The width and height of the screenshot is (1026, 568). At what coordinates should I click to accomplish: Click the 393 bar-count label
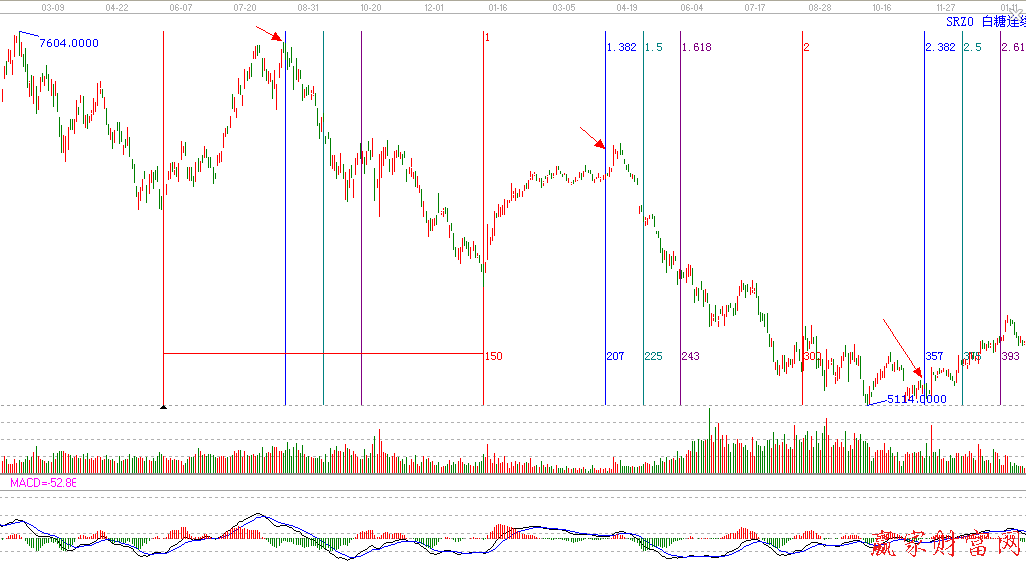(1010, 356)
